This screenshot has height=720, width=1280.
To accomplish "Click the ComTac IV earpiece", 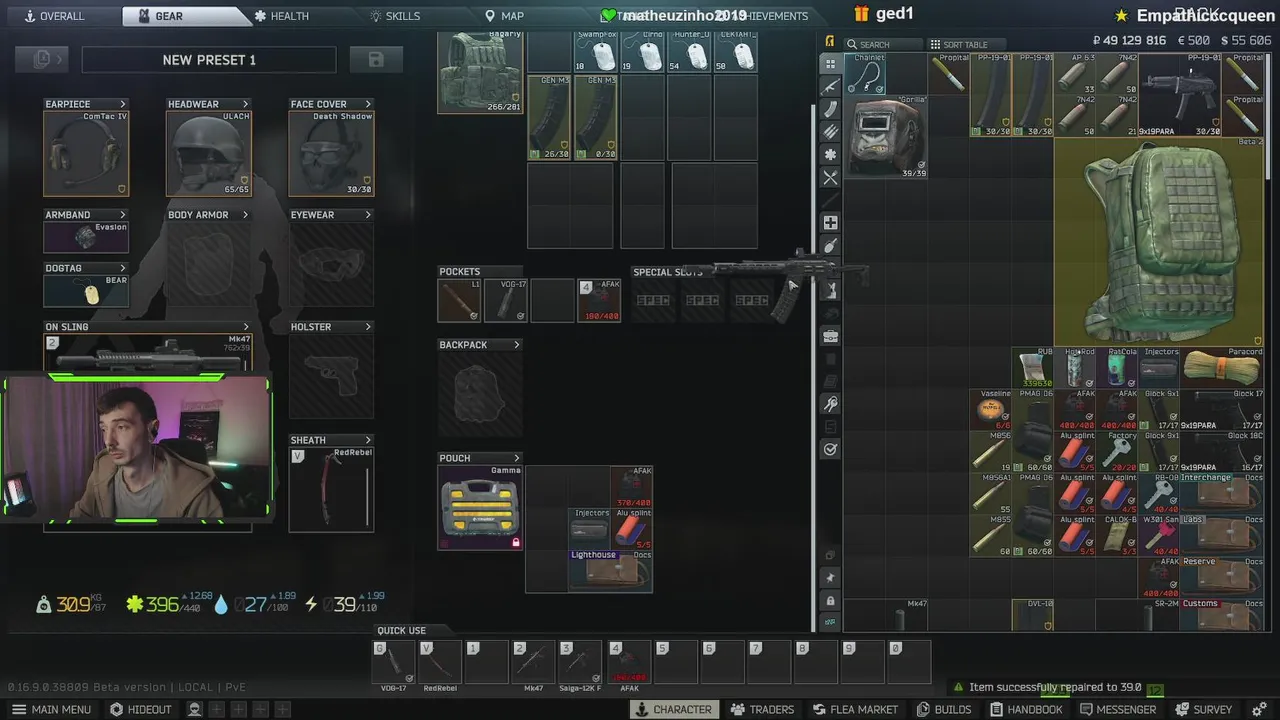I will click(x=86, y=153).
